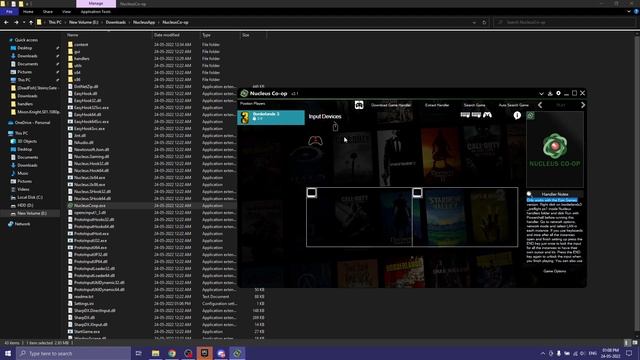Click the first keyboard icon in Nucleus
The height and width of the screenshot is (360, 640).
(465, 115)
